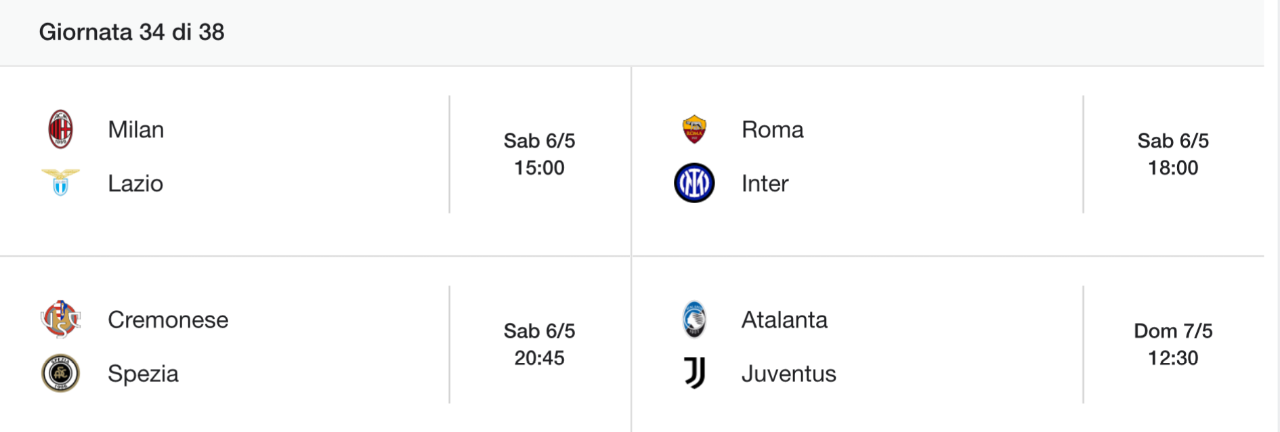Screen dimensions: 1280x432
Task: Open match time Sab 6/5 15:00
Action: 539,154
